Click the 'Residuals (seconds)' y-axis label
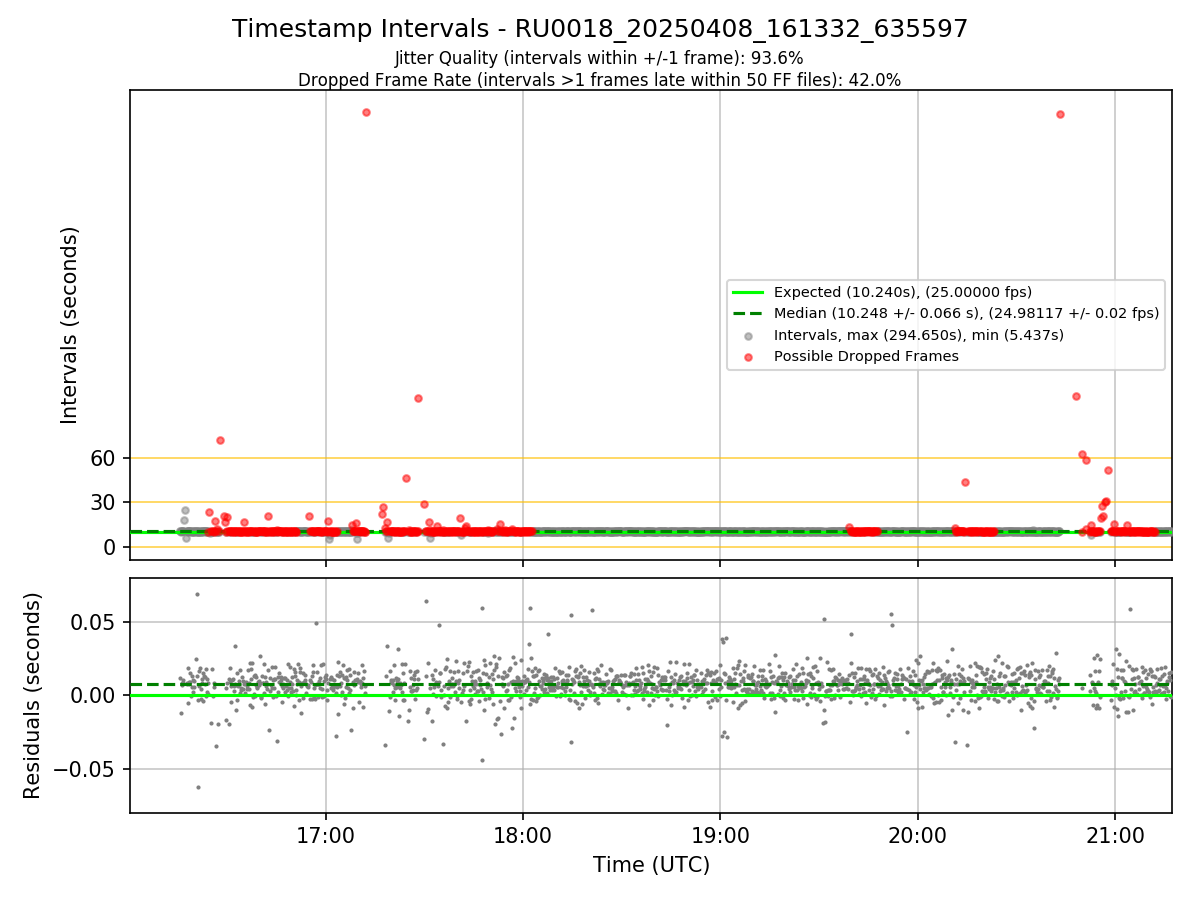The width and height of the screenshot is (1200, 900). (x=33, y=695)
